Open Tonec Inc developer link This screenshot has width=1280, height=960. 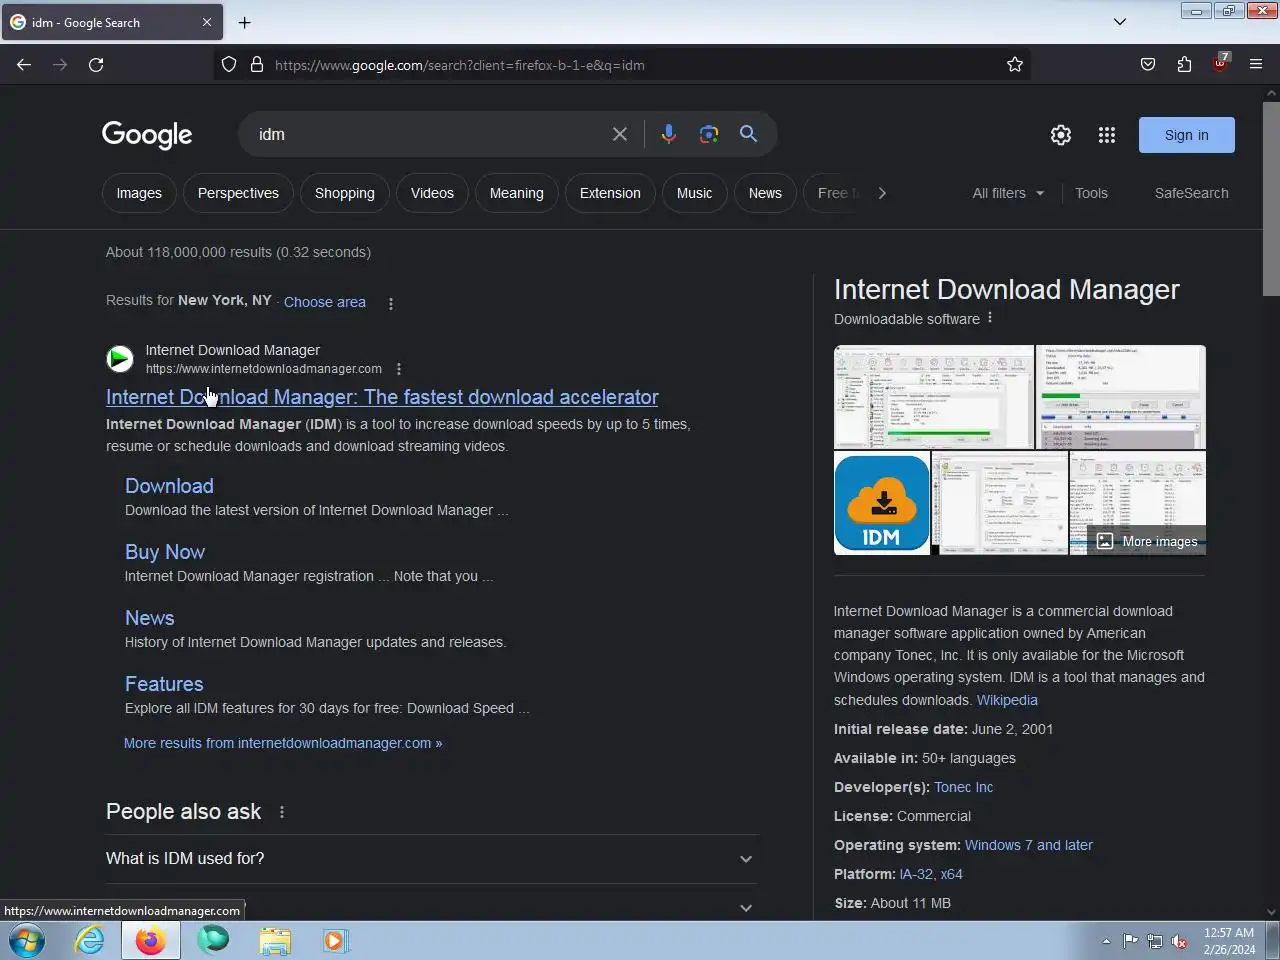tap(963, 787)
